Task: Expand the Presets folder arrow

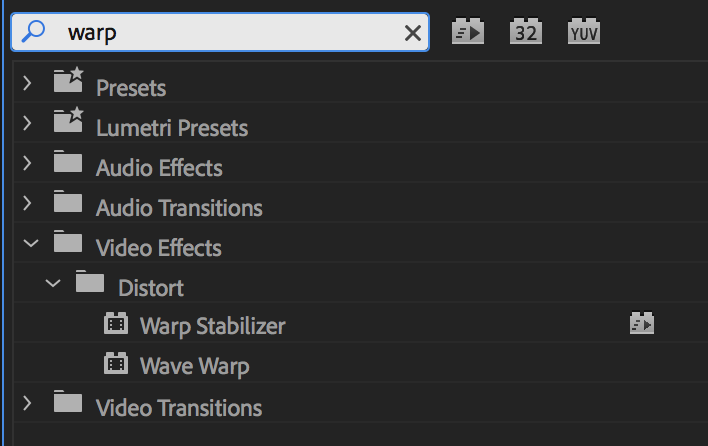Action: pos(28,85)
